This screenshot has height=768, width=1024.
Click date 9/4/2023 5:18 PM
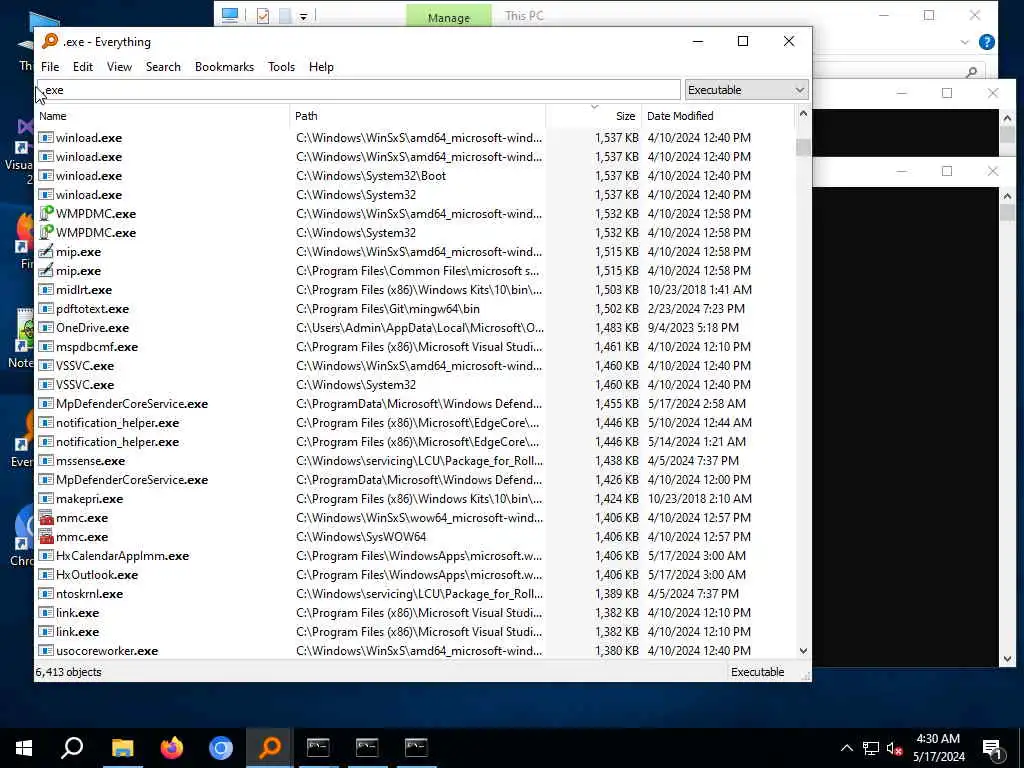click(x=693, y=328)
